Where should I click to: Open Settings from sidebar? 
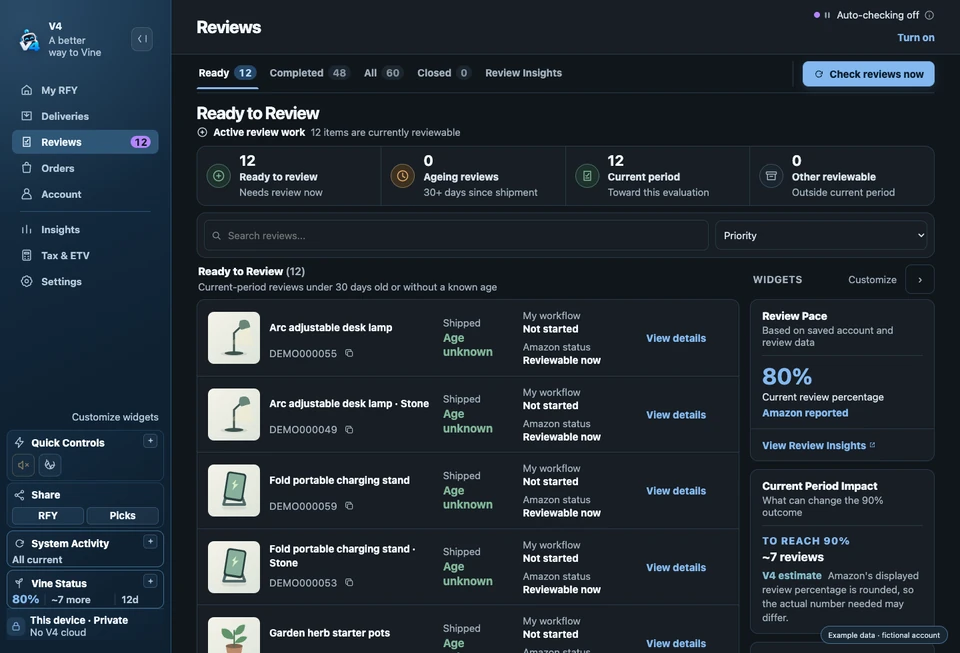(85, 282)
